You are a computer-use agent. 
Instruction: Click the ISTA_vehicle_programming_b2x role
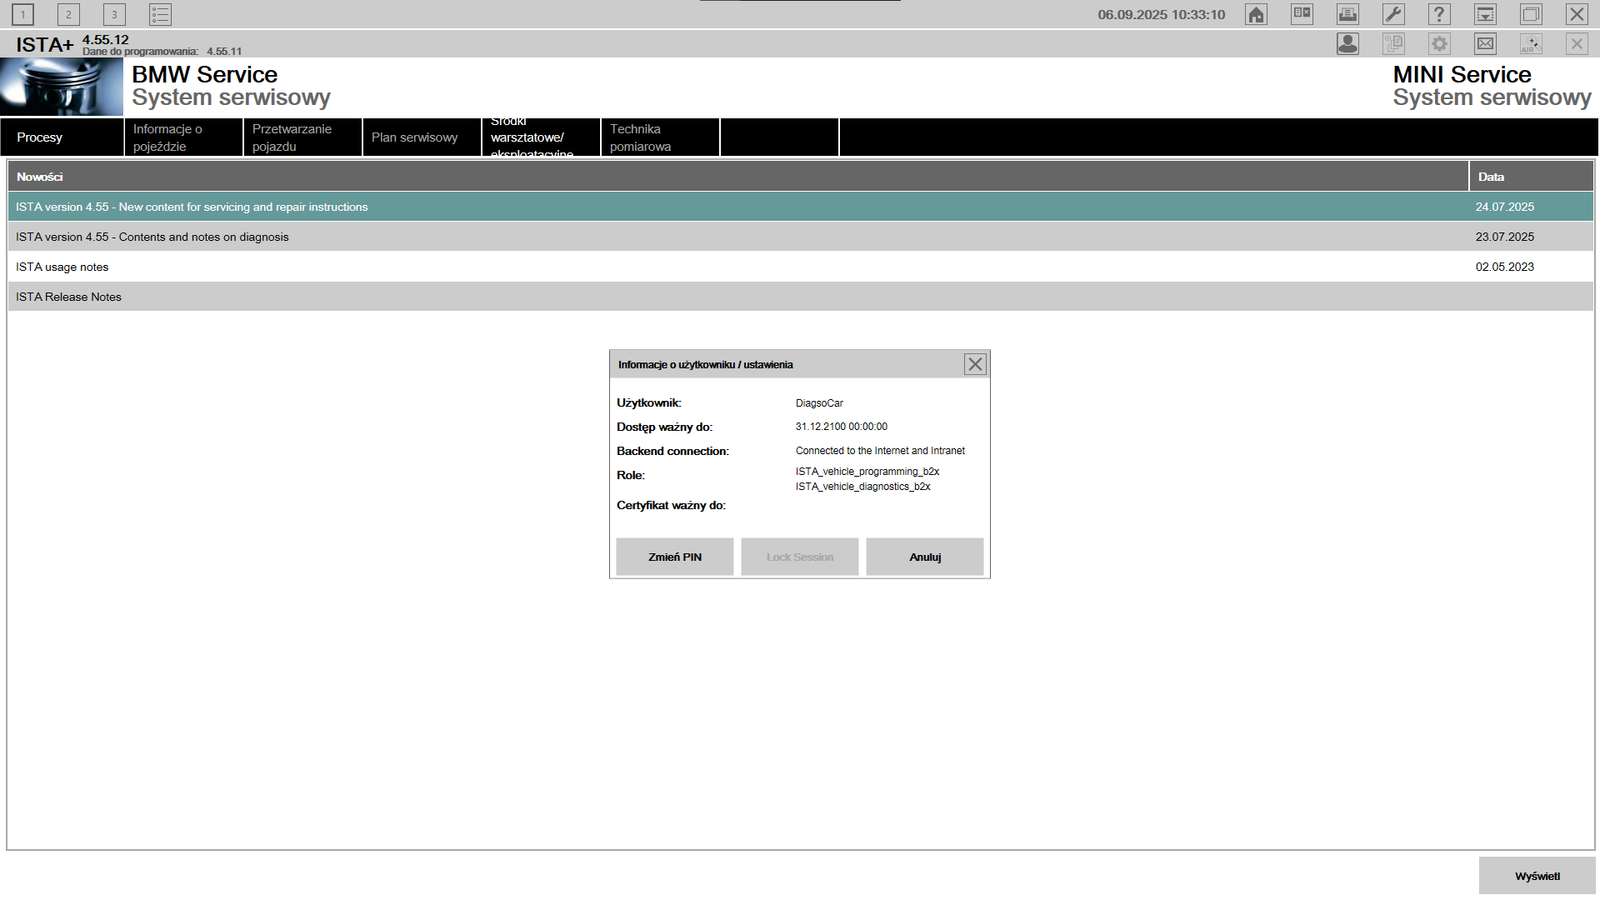tap(867, 472)
